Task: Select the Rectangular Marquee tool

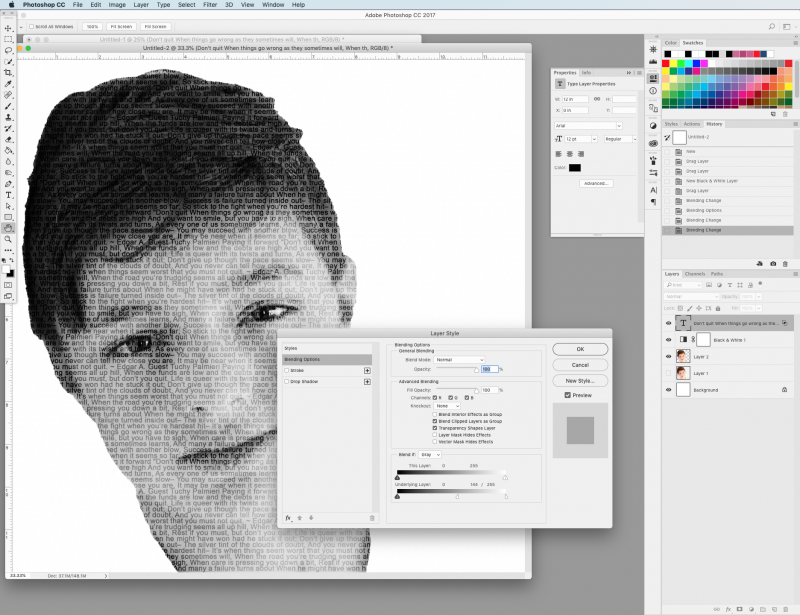Action: click(8, 39)
